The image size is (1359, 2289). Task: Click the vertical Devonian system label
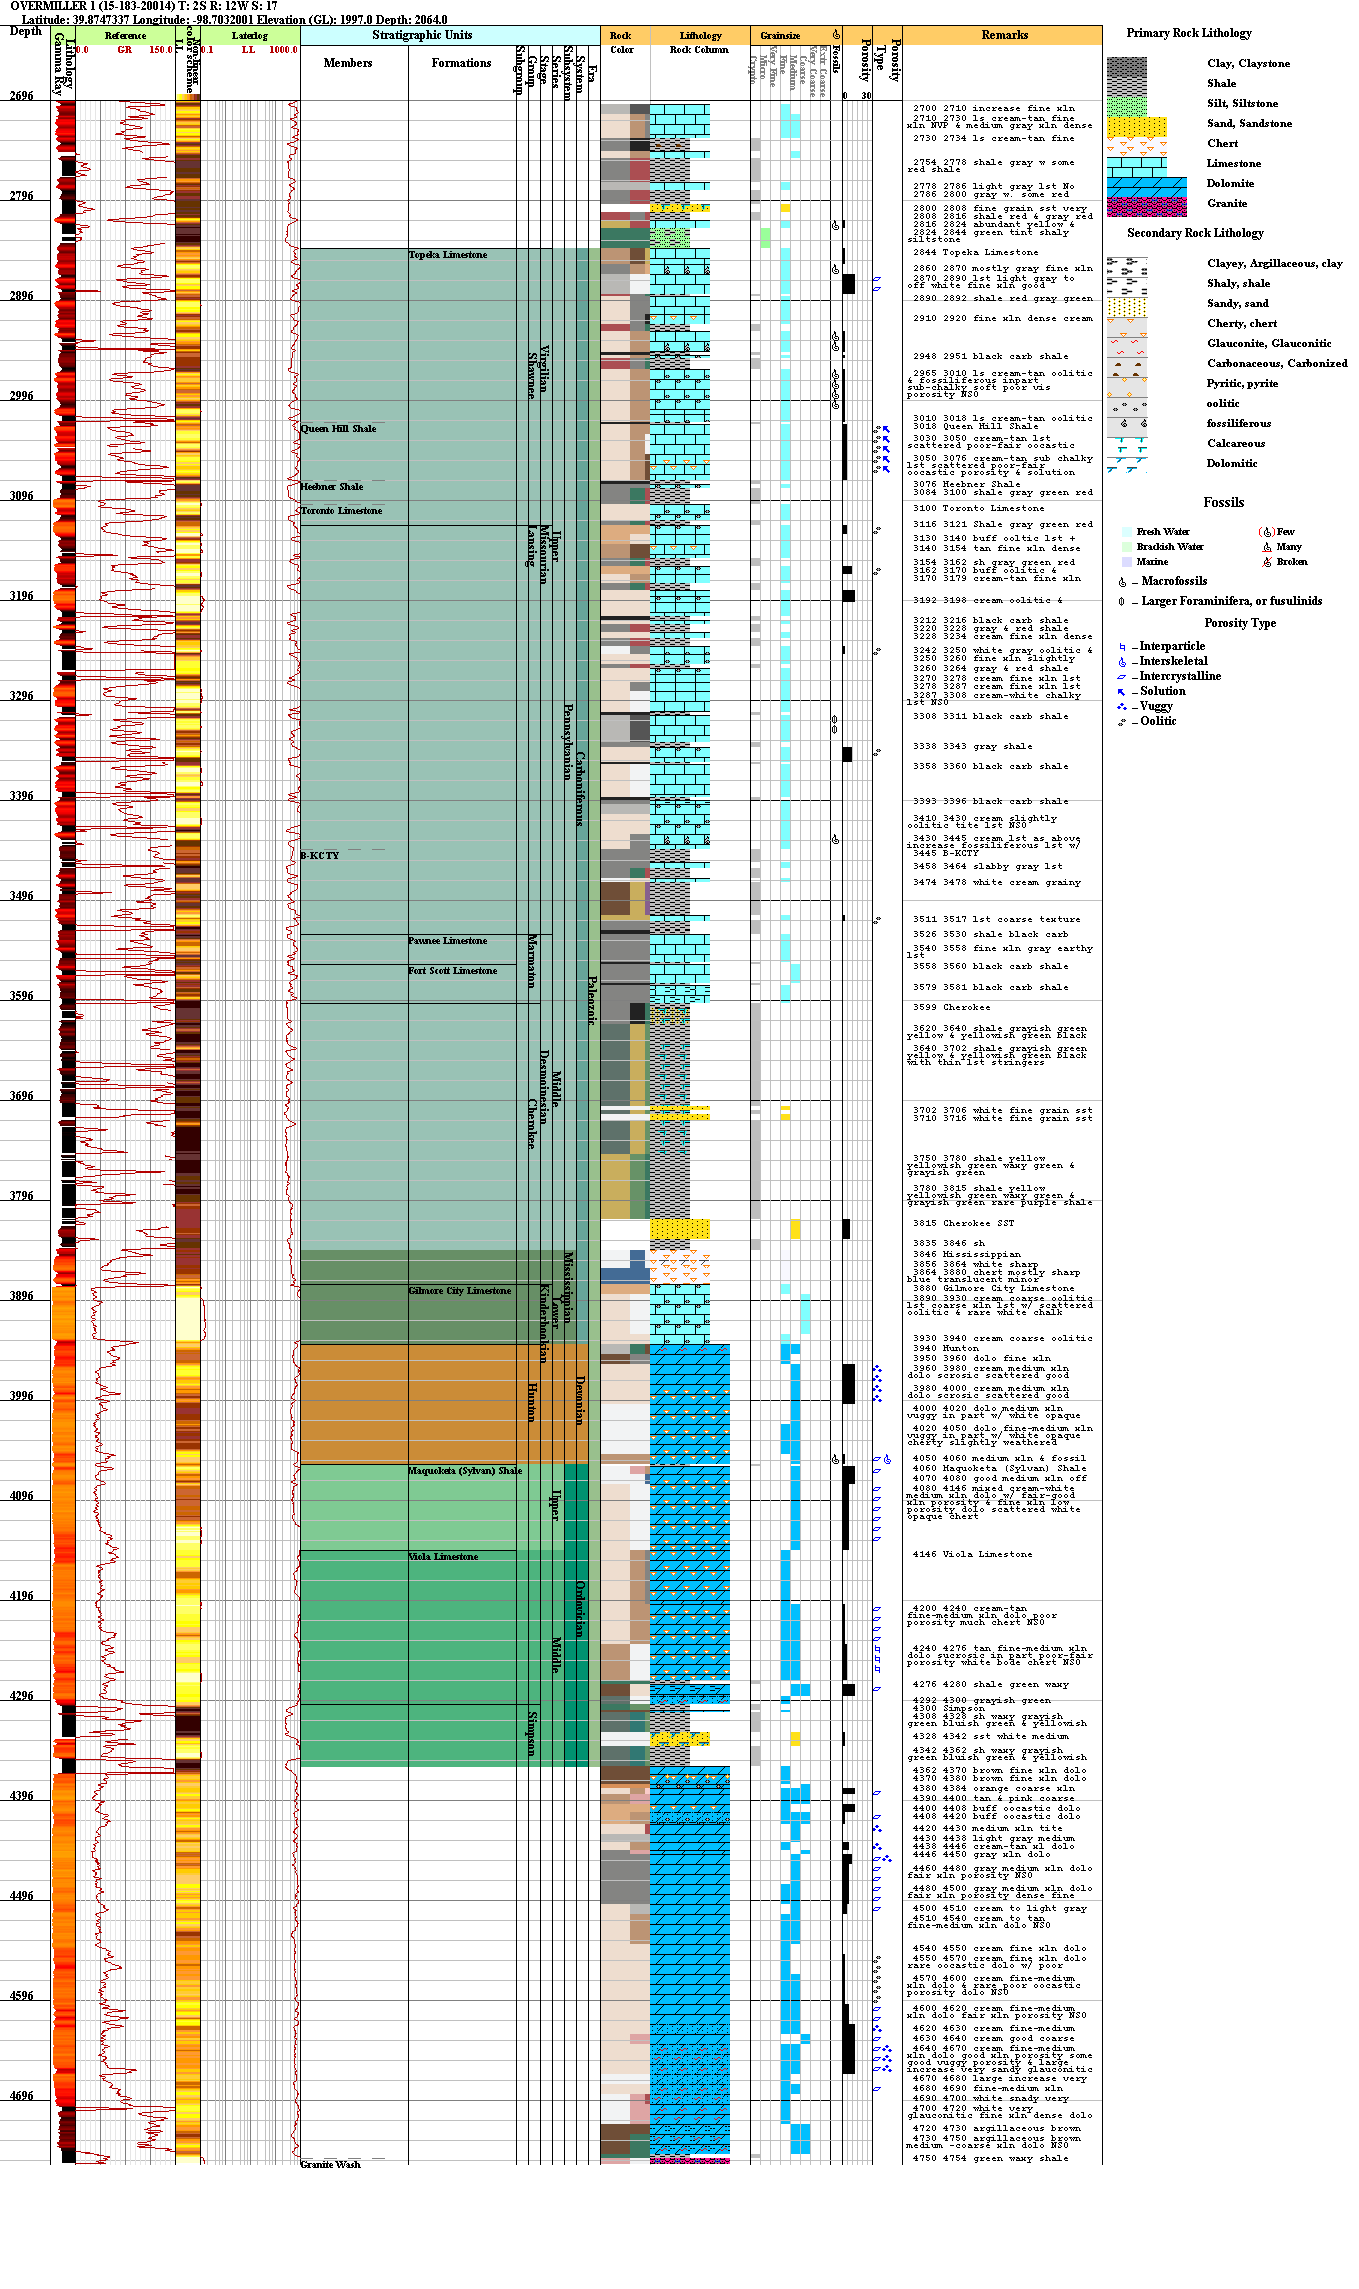[x=580, y=1400]
